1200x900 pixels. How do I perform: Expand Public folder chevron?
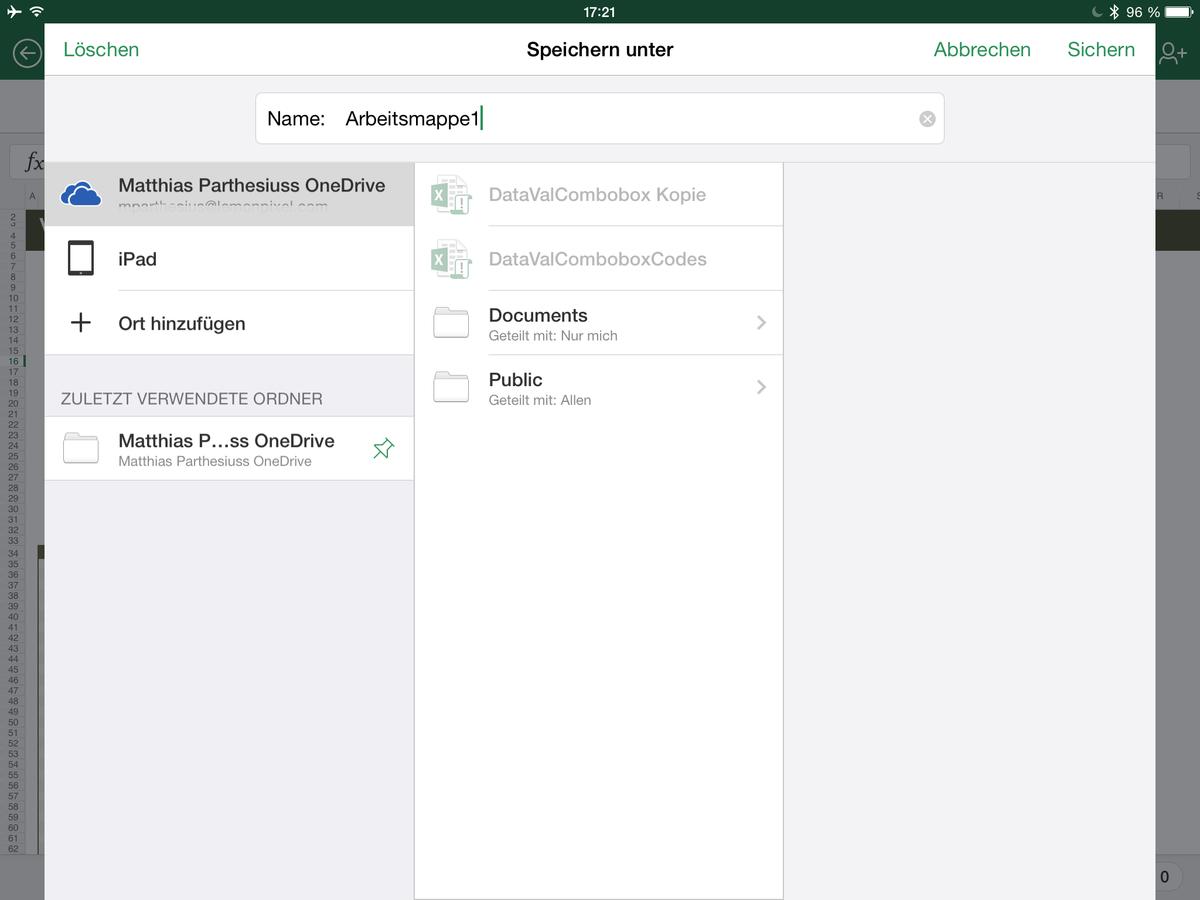tap(762, 387)
